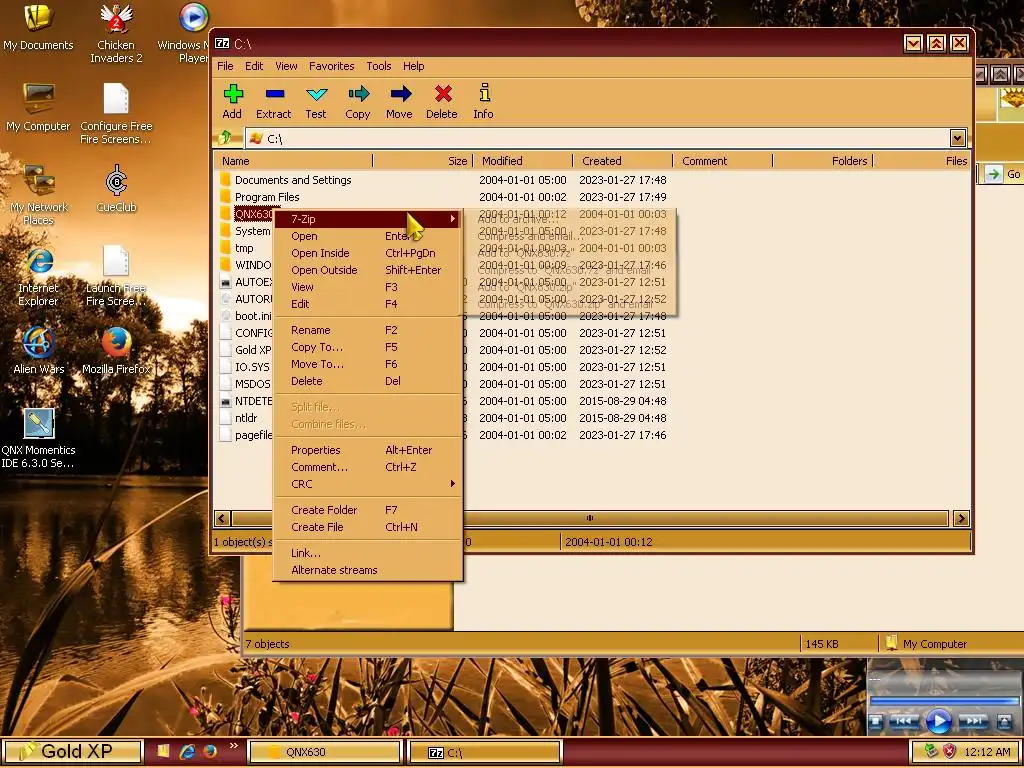This screenshot has width=1024, height=768.
Task: Select Rename in context menu
Action: click(368, 330)
